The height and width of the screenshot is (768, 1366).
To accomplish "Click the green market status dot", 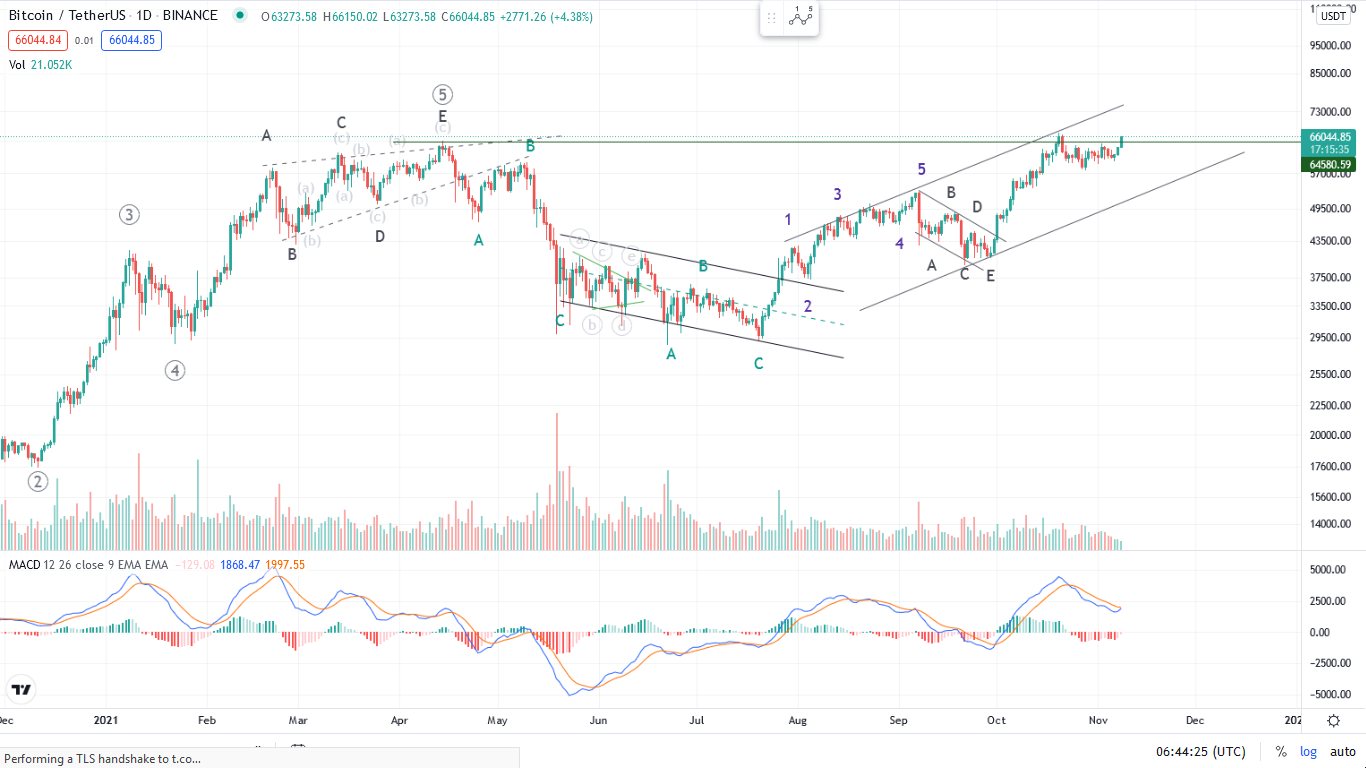I will coord(239,16).
